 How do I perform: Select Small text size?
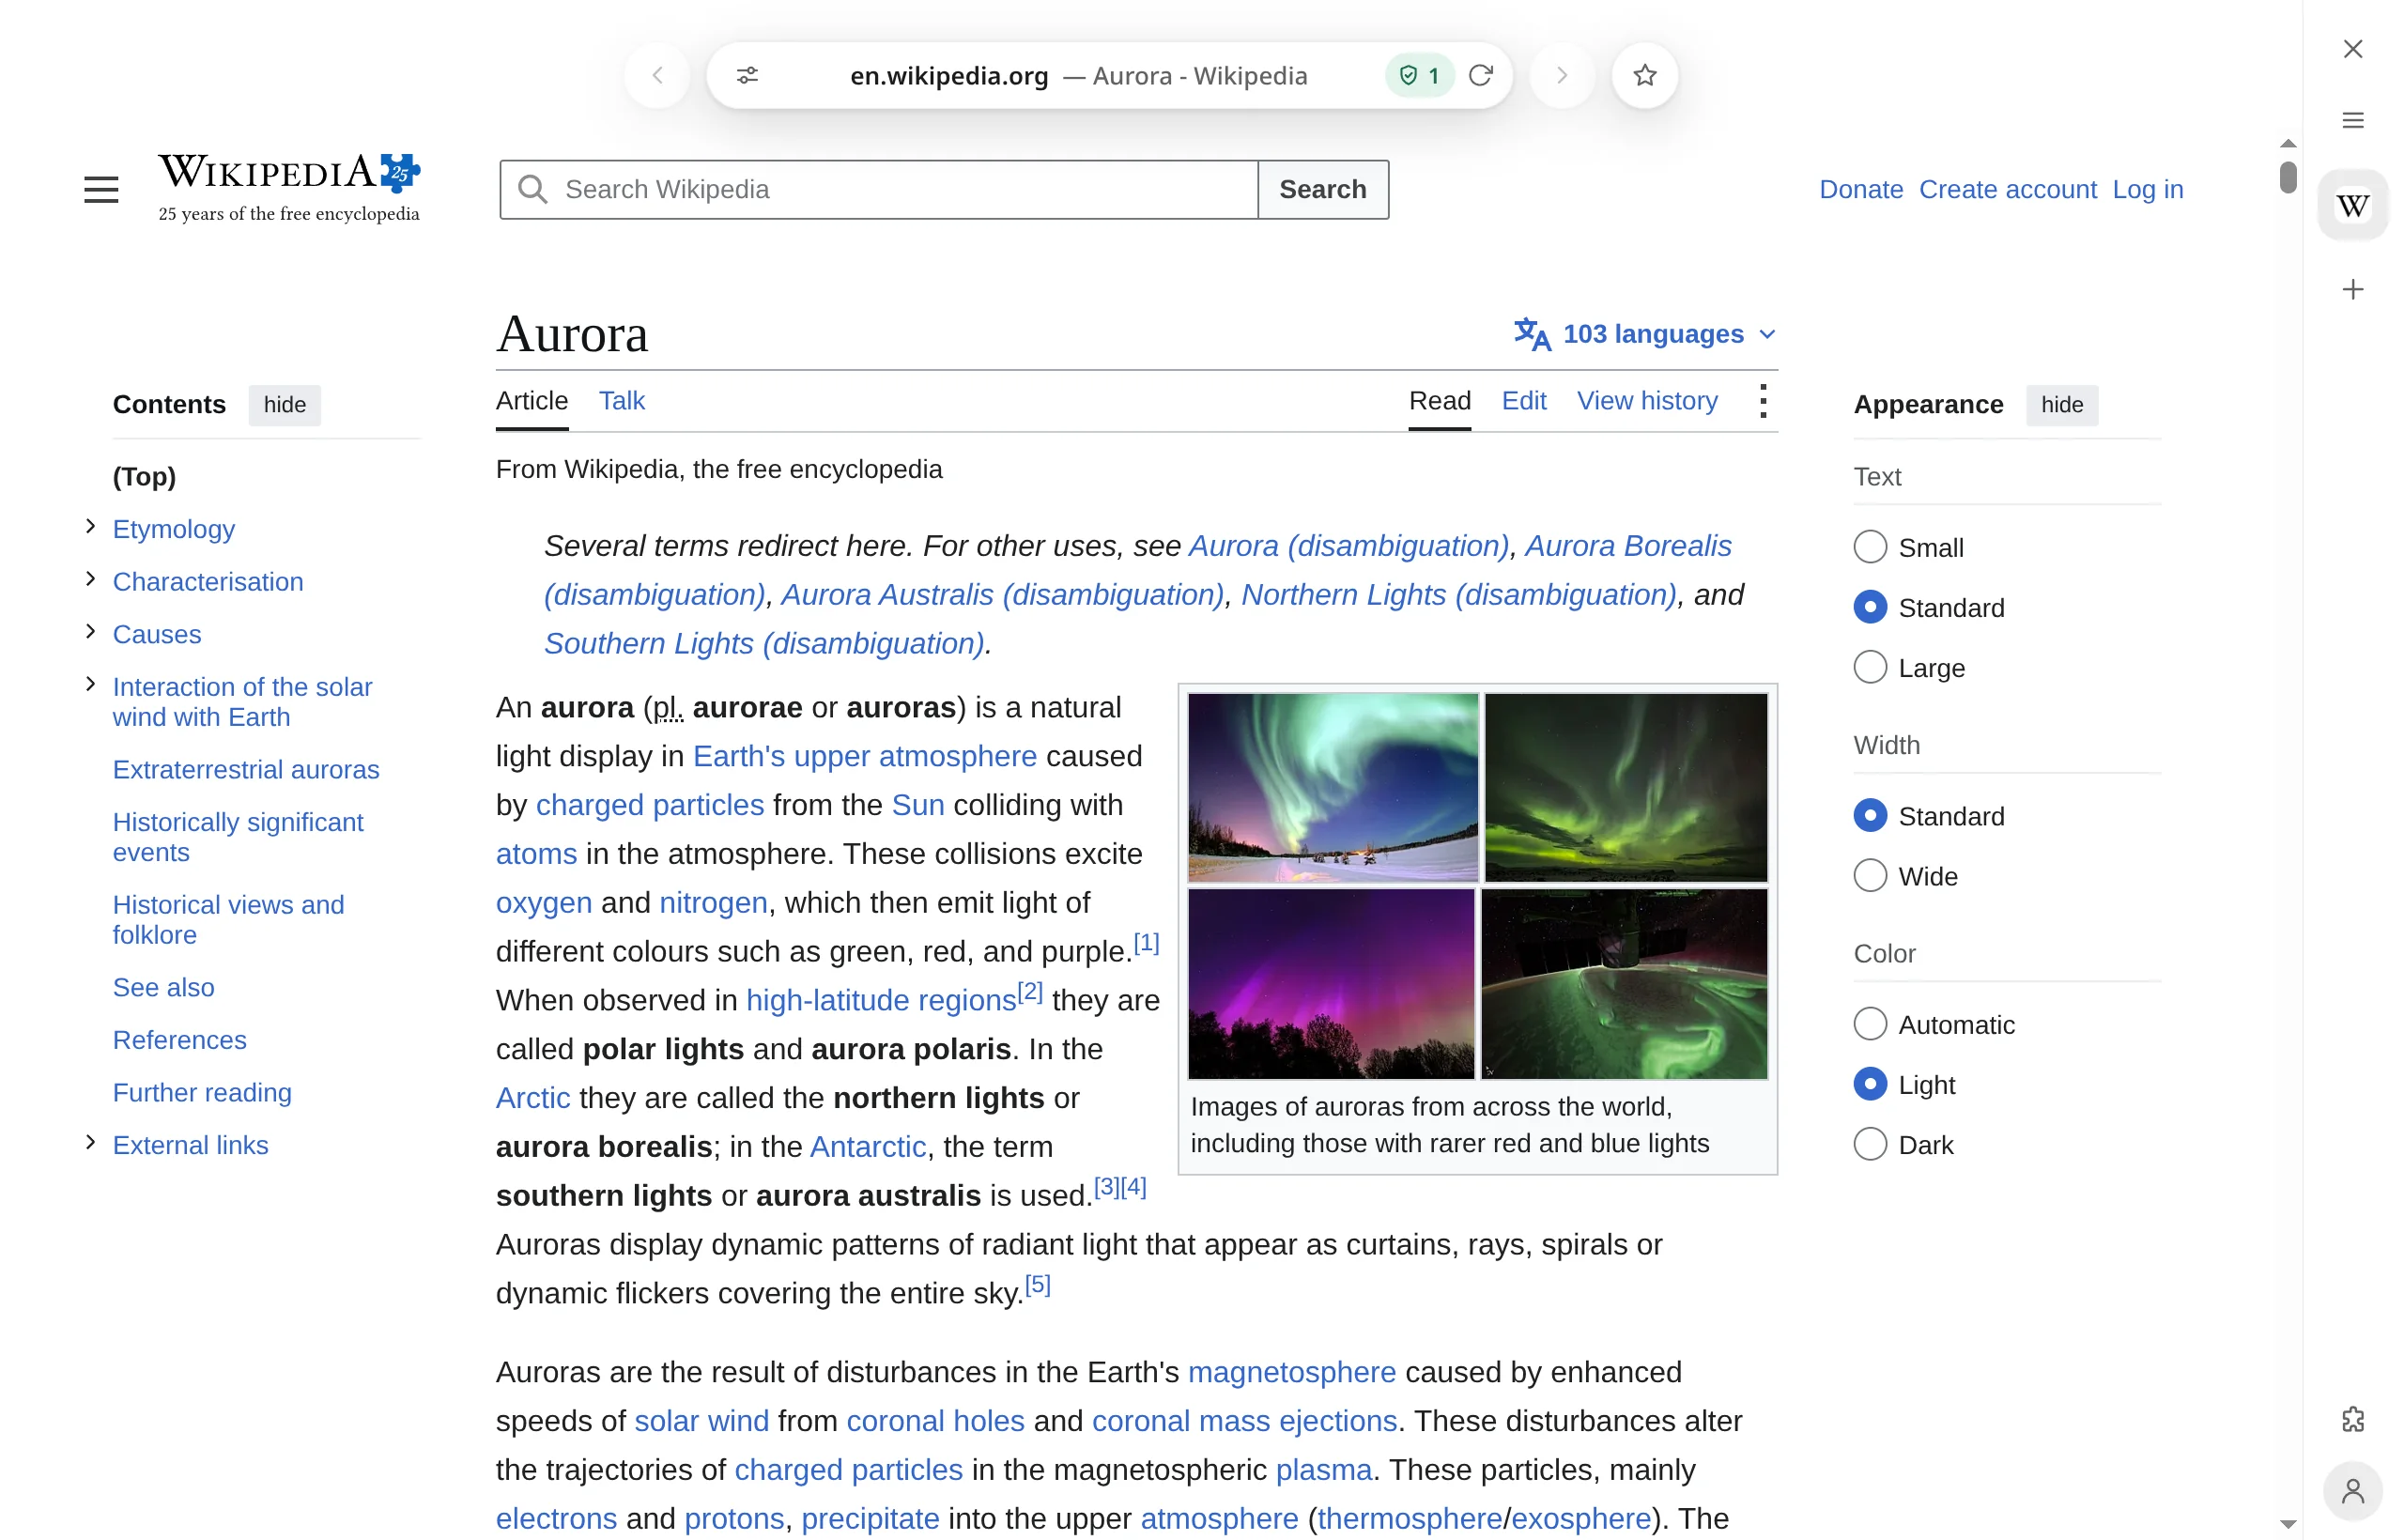point(1870,547)
